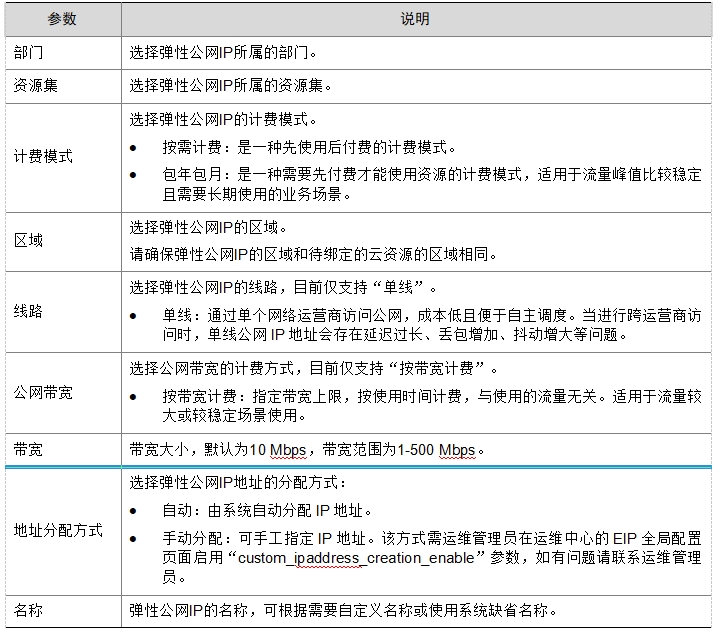716x631 pixels.
Task: Click line 选择公网带宽的计费方式，目前仅支持“按带宽计费”。
Action: tap(314, 368)
